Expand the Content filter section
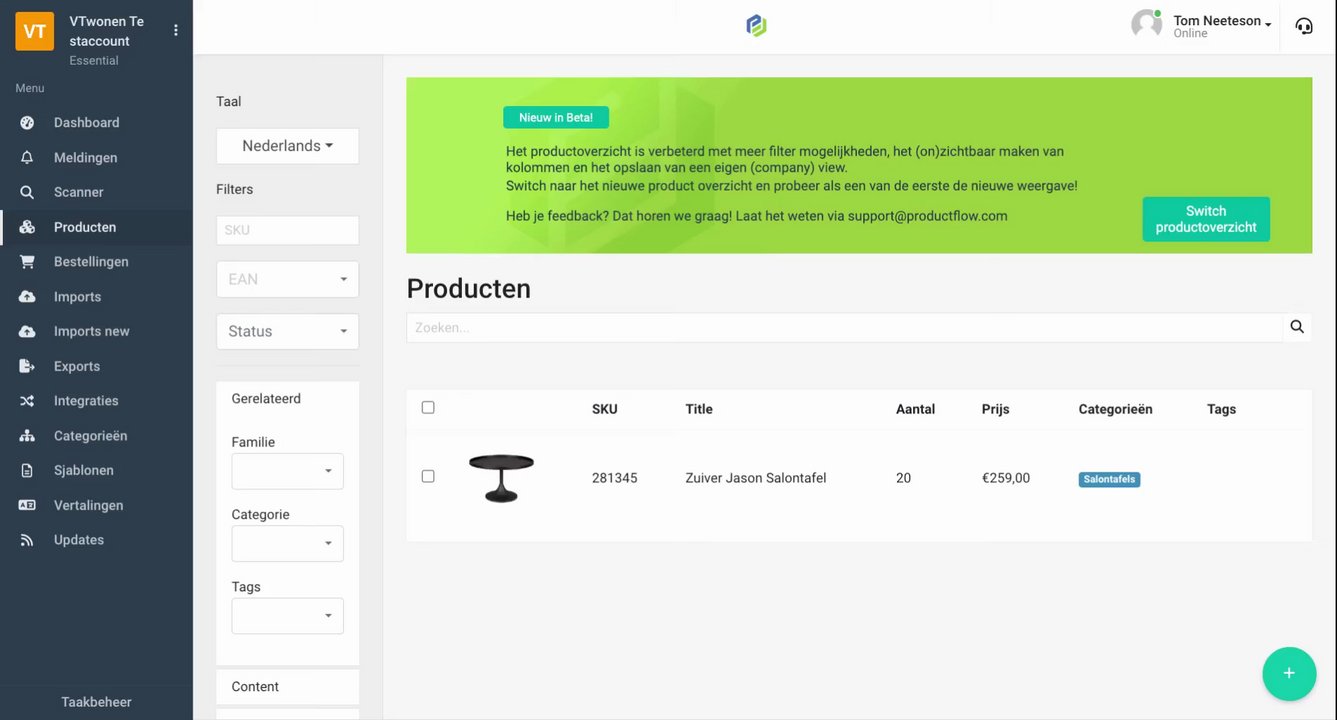Image resolution: width=1337 pixels, height=720 pixels. (287, 687)
